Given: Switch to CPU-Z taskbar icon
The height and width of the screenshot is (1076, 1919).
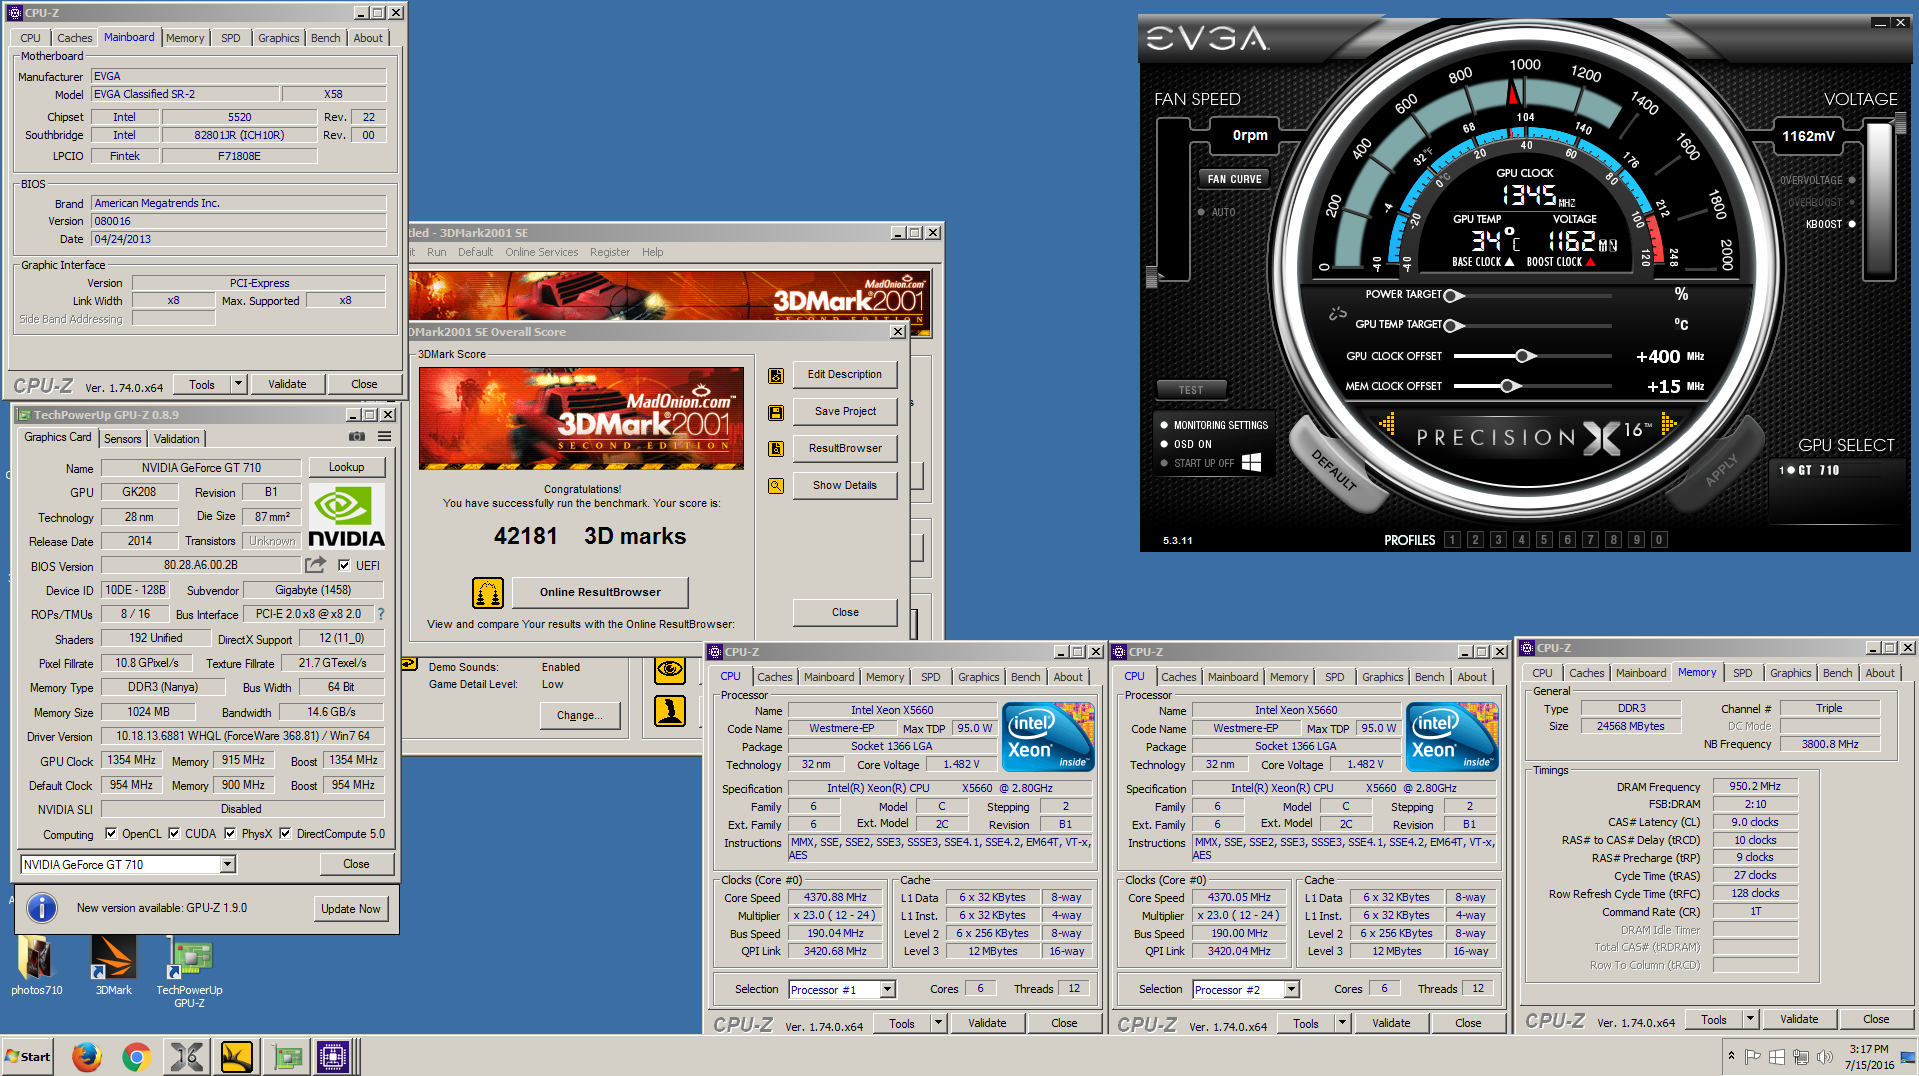Looking at the screenshot, I should click(333, 1057).
